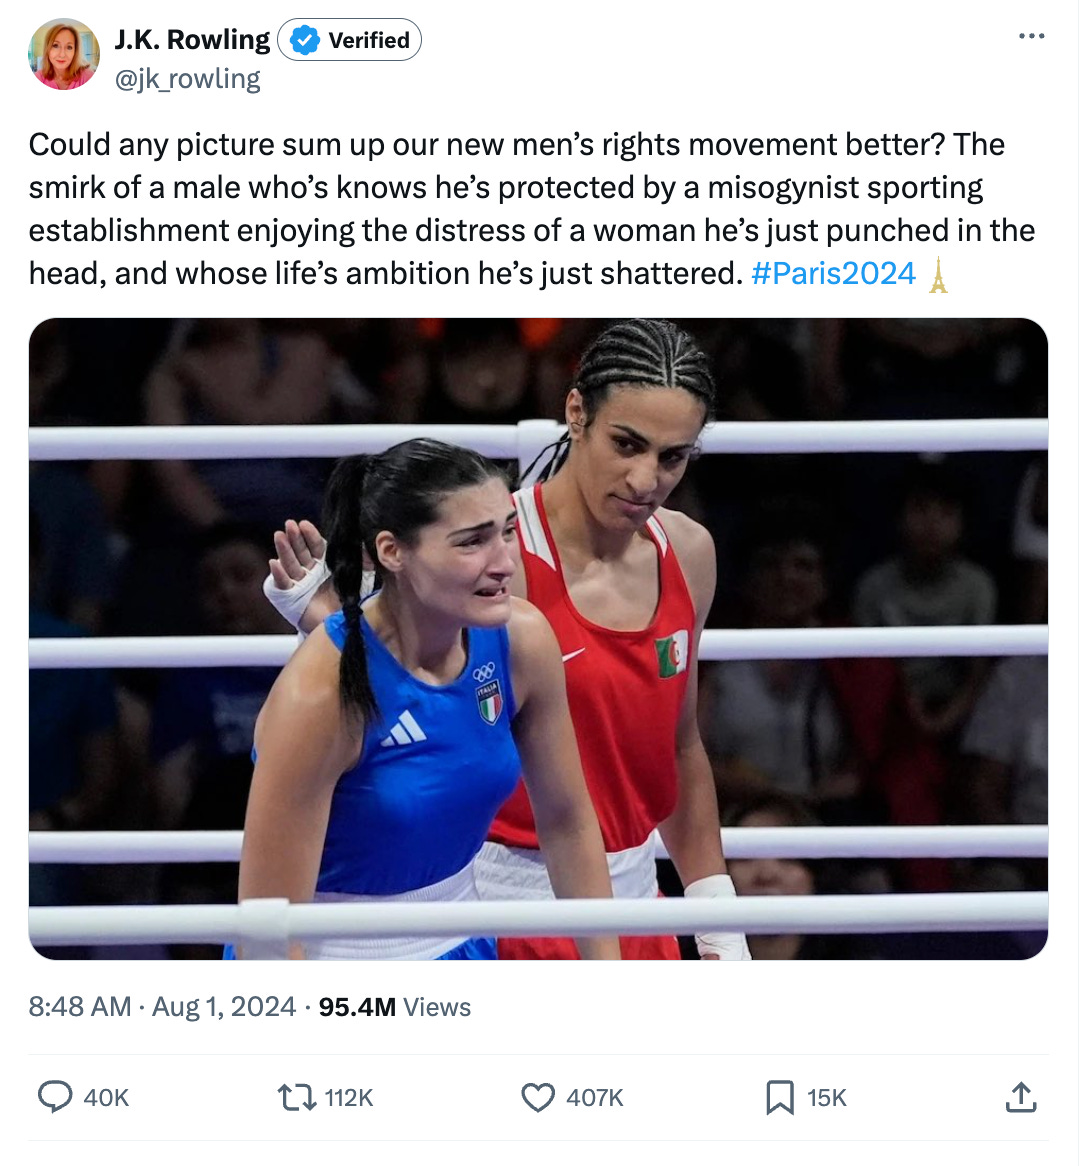The height and width of the screenshot is (1166, 1082).
Task: Click the blue Verified checkmark badge
Action: pyautogui.click(x=303, y=40)
